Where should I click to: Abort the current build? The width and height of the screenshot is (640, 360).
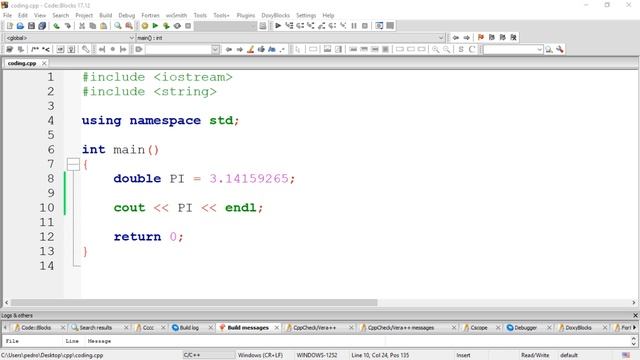188,26
